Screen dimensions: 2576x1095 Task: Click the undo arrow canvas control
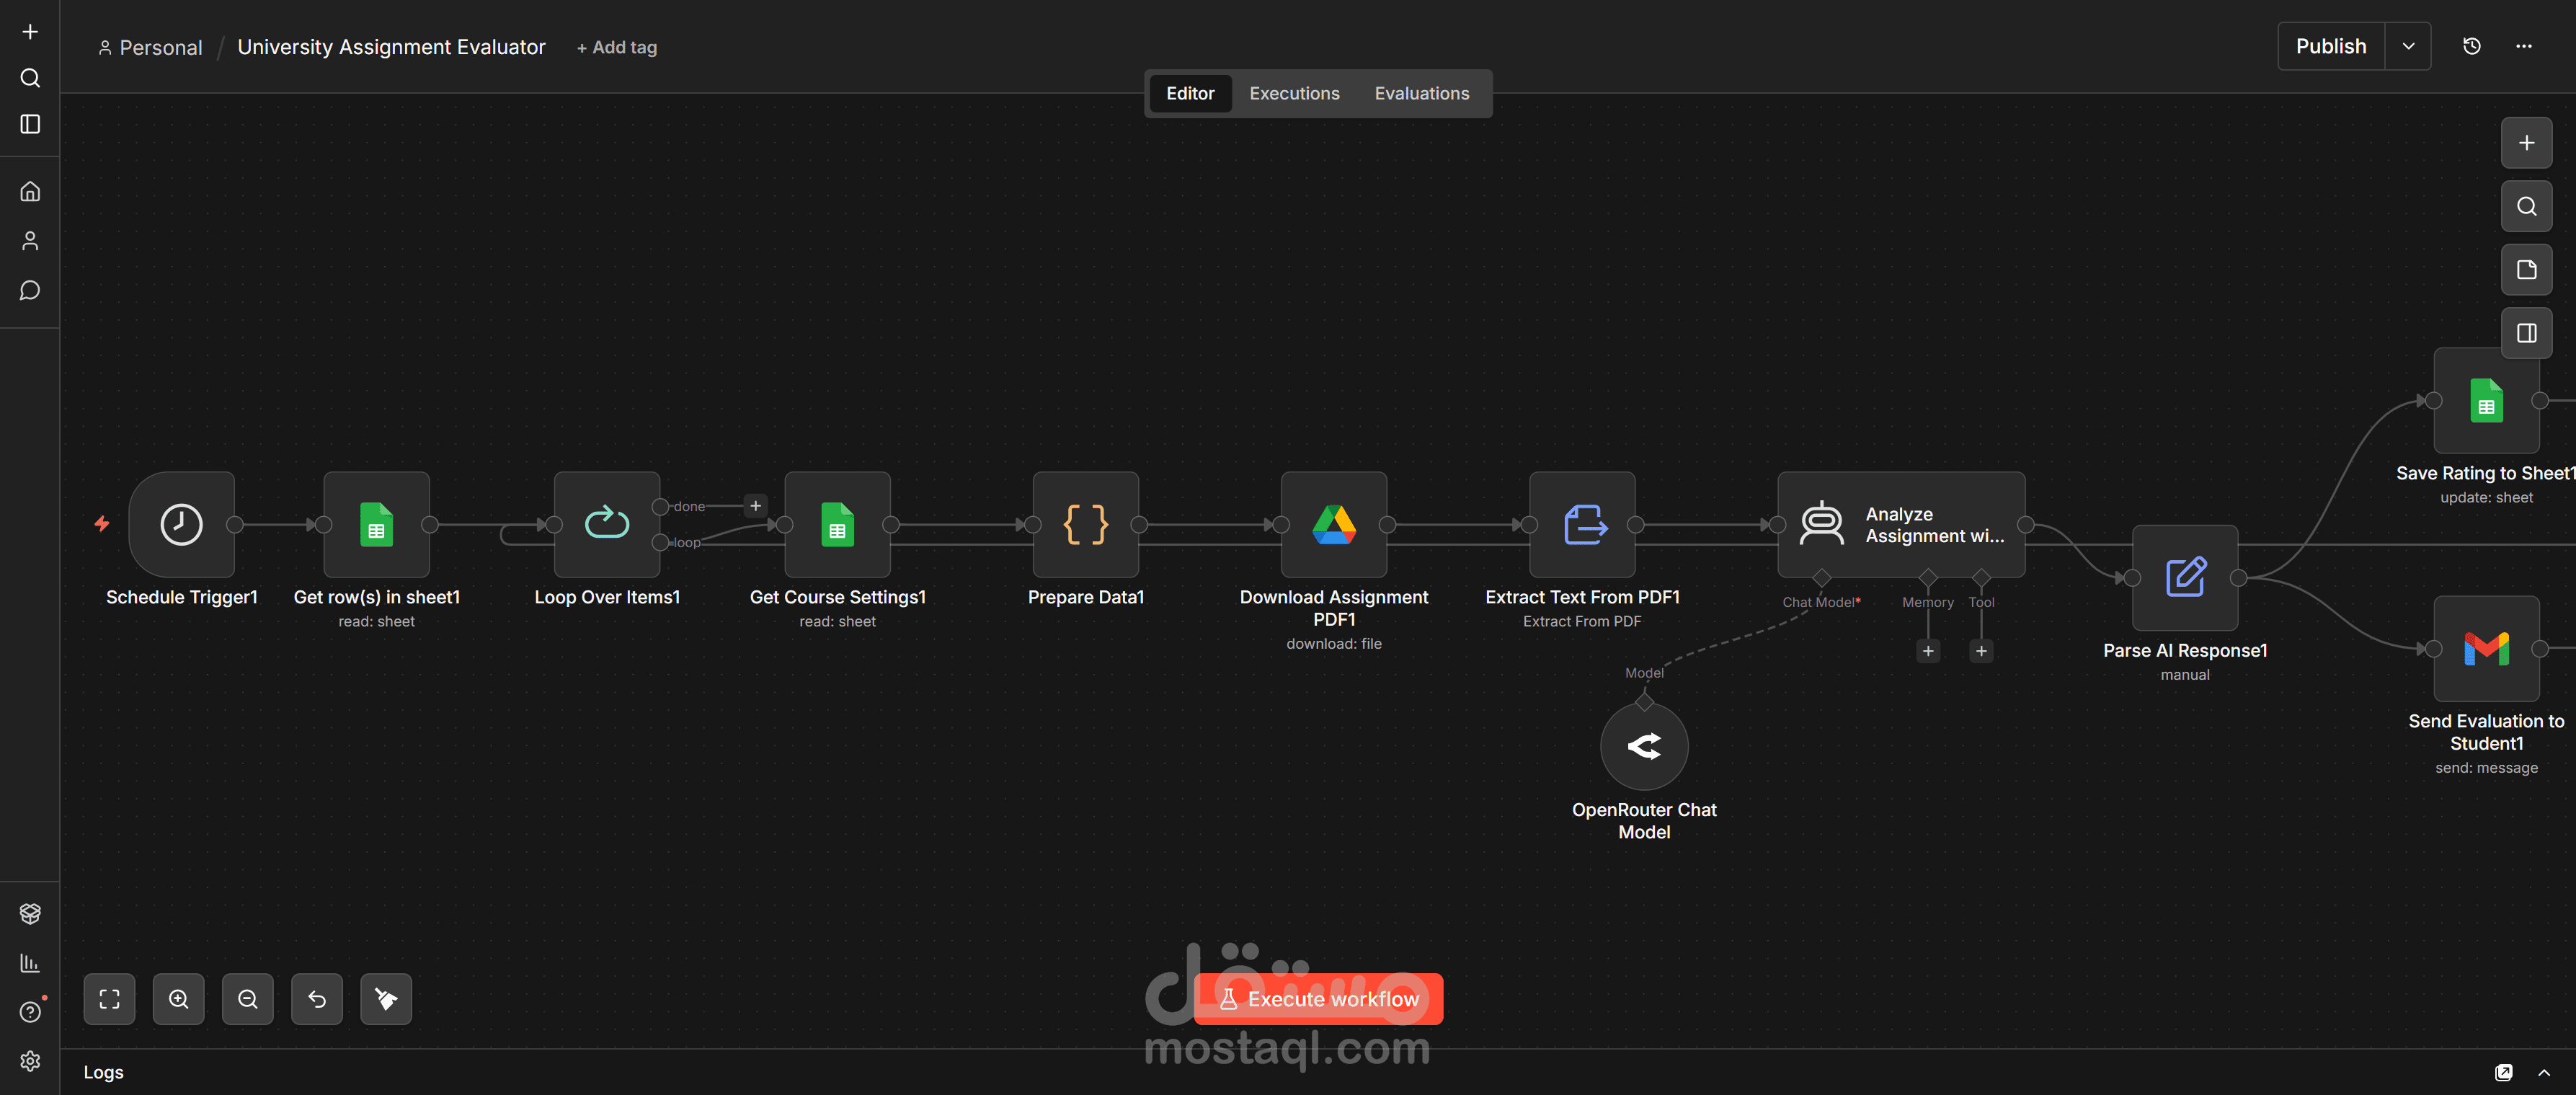[316, 999]
